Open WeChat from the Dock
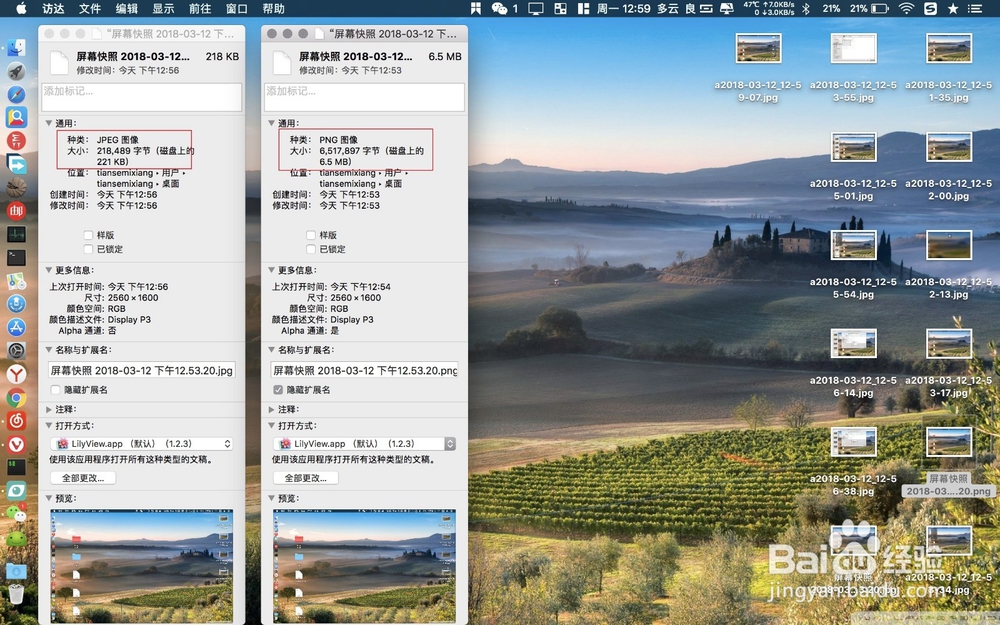Screen dimensions: 1000x625 (x=16, y=513)
